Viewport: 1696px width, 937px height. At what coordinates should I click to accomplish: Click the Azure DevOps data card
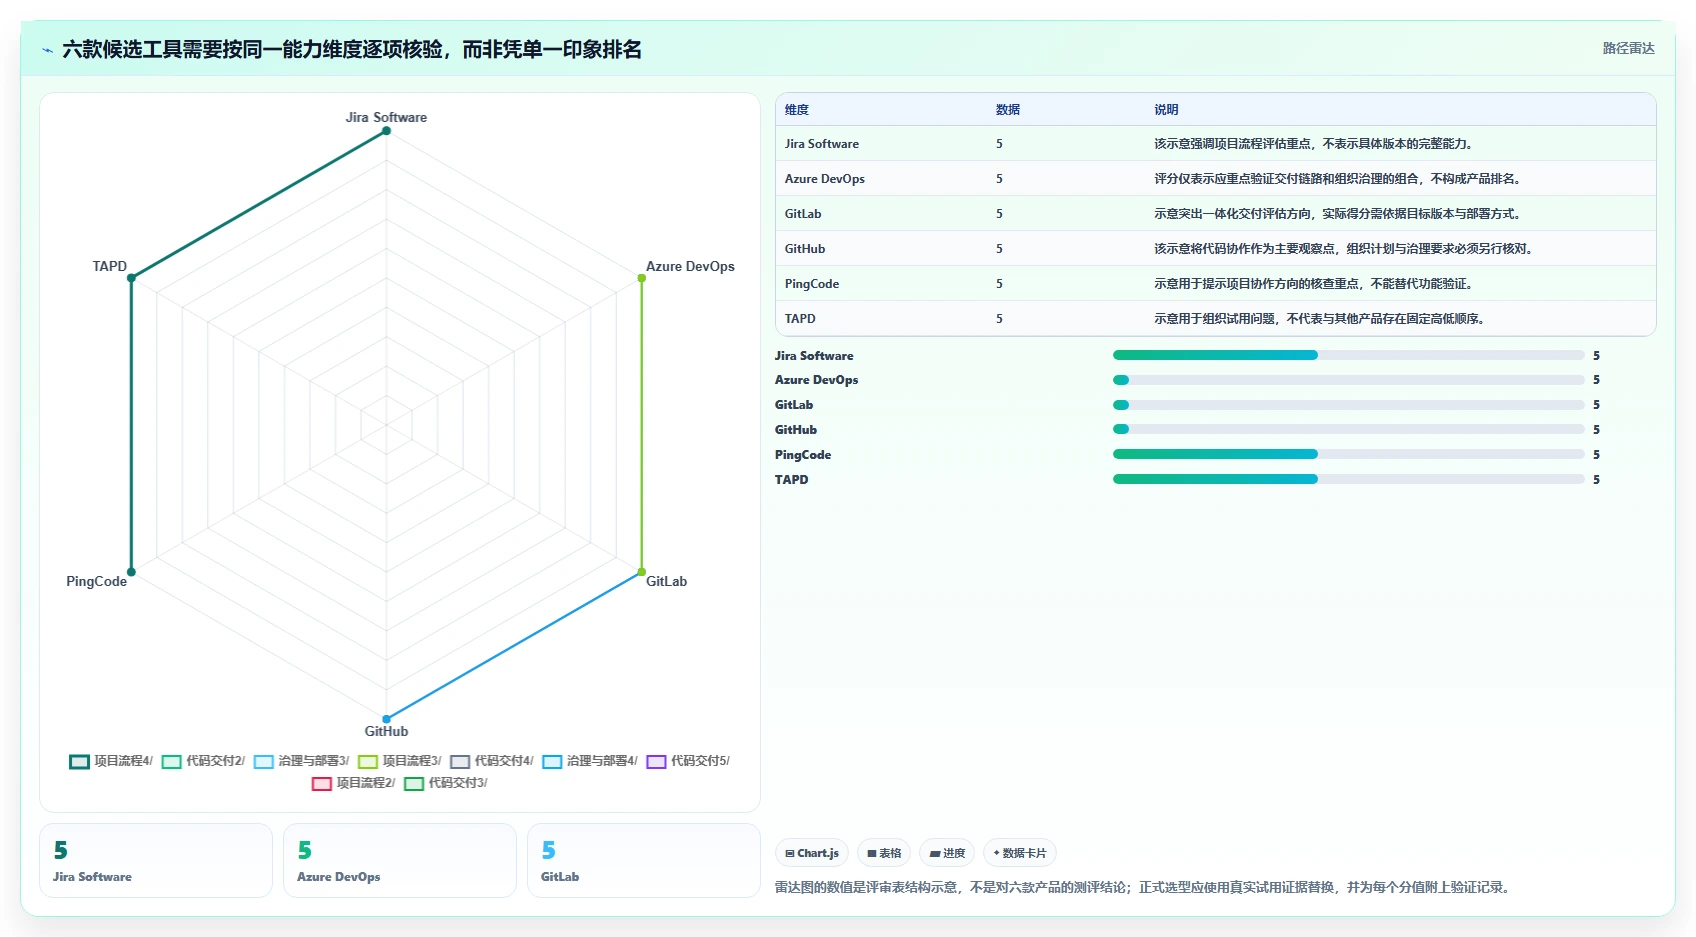pos(400,861)
